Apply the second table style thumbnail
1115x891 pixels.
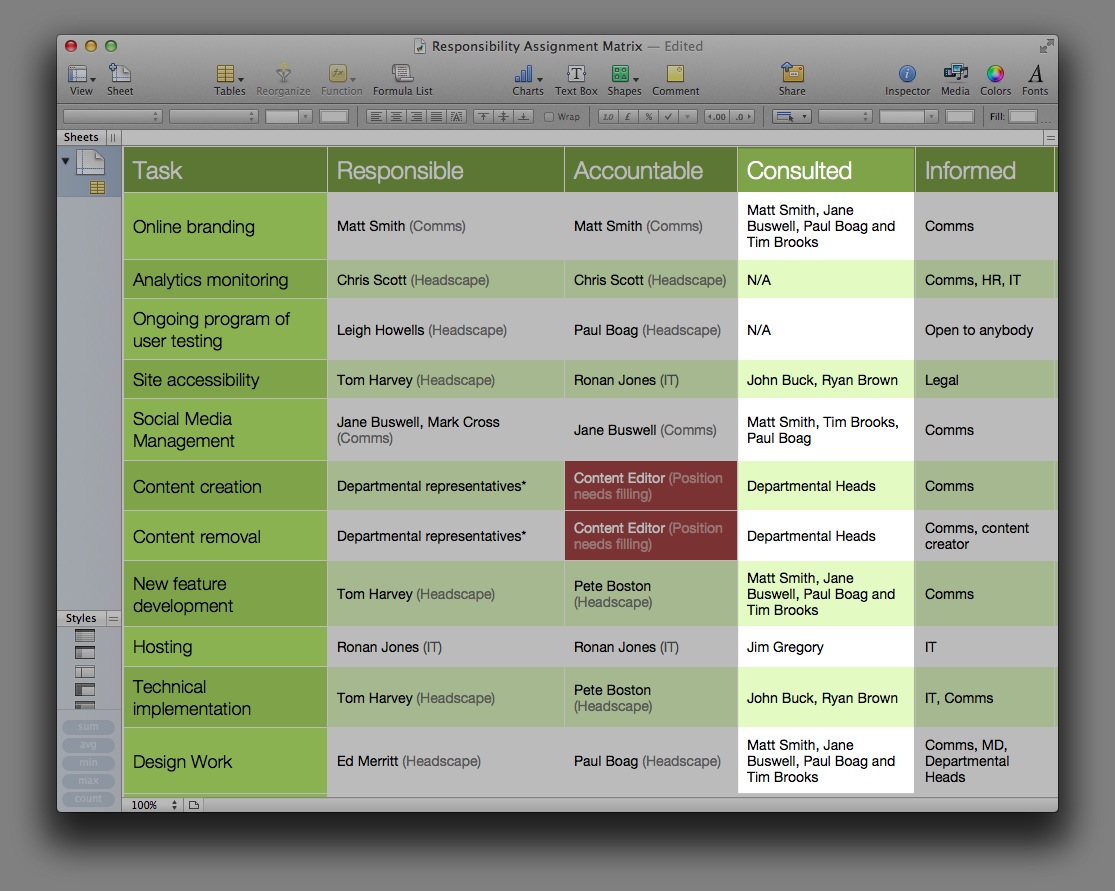click(x=85, y=653)
